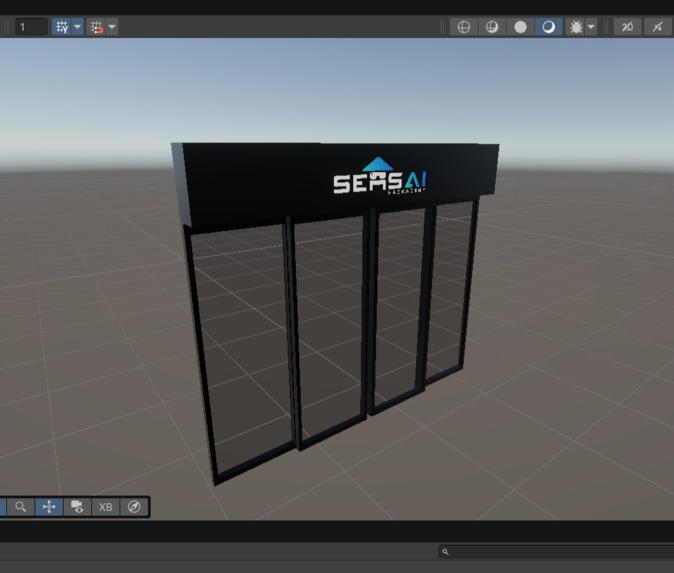Open the debug draw mode dropdown arrow
The width and height of the screenshot is (674, 573).
(591, 27)
